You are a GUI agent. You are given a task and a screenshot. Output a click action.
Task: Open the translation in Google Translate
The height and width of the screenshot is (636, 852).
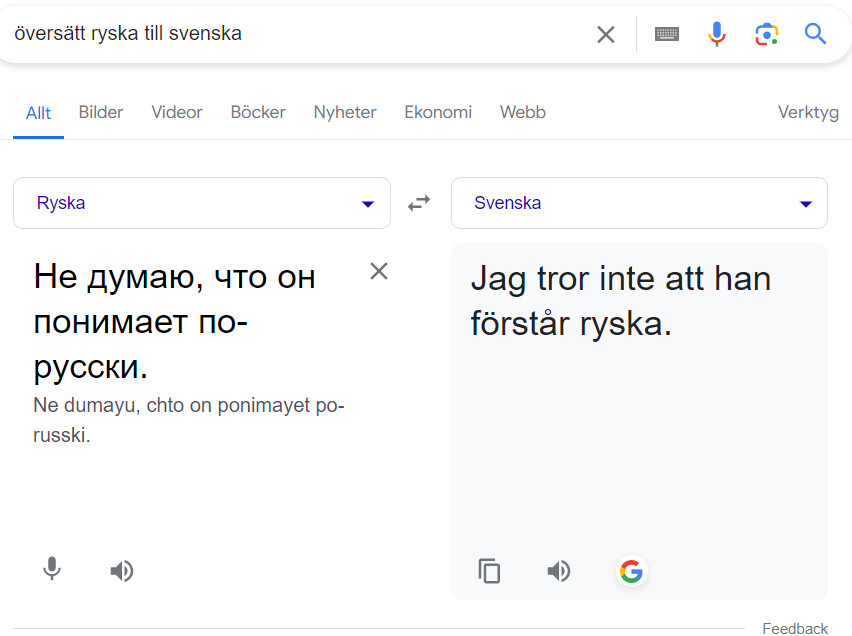pyautogui.click(x=631, y=571)
